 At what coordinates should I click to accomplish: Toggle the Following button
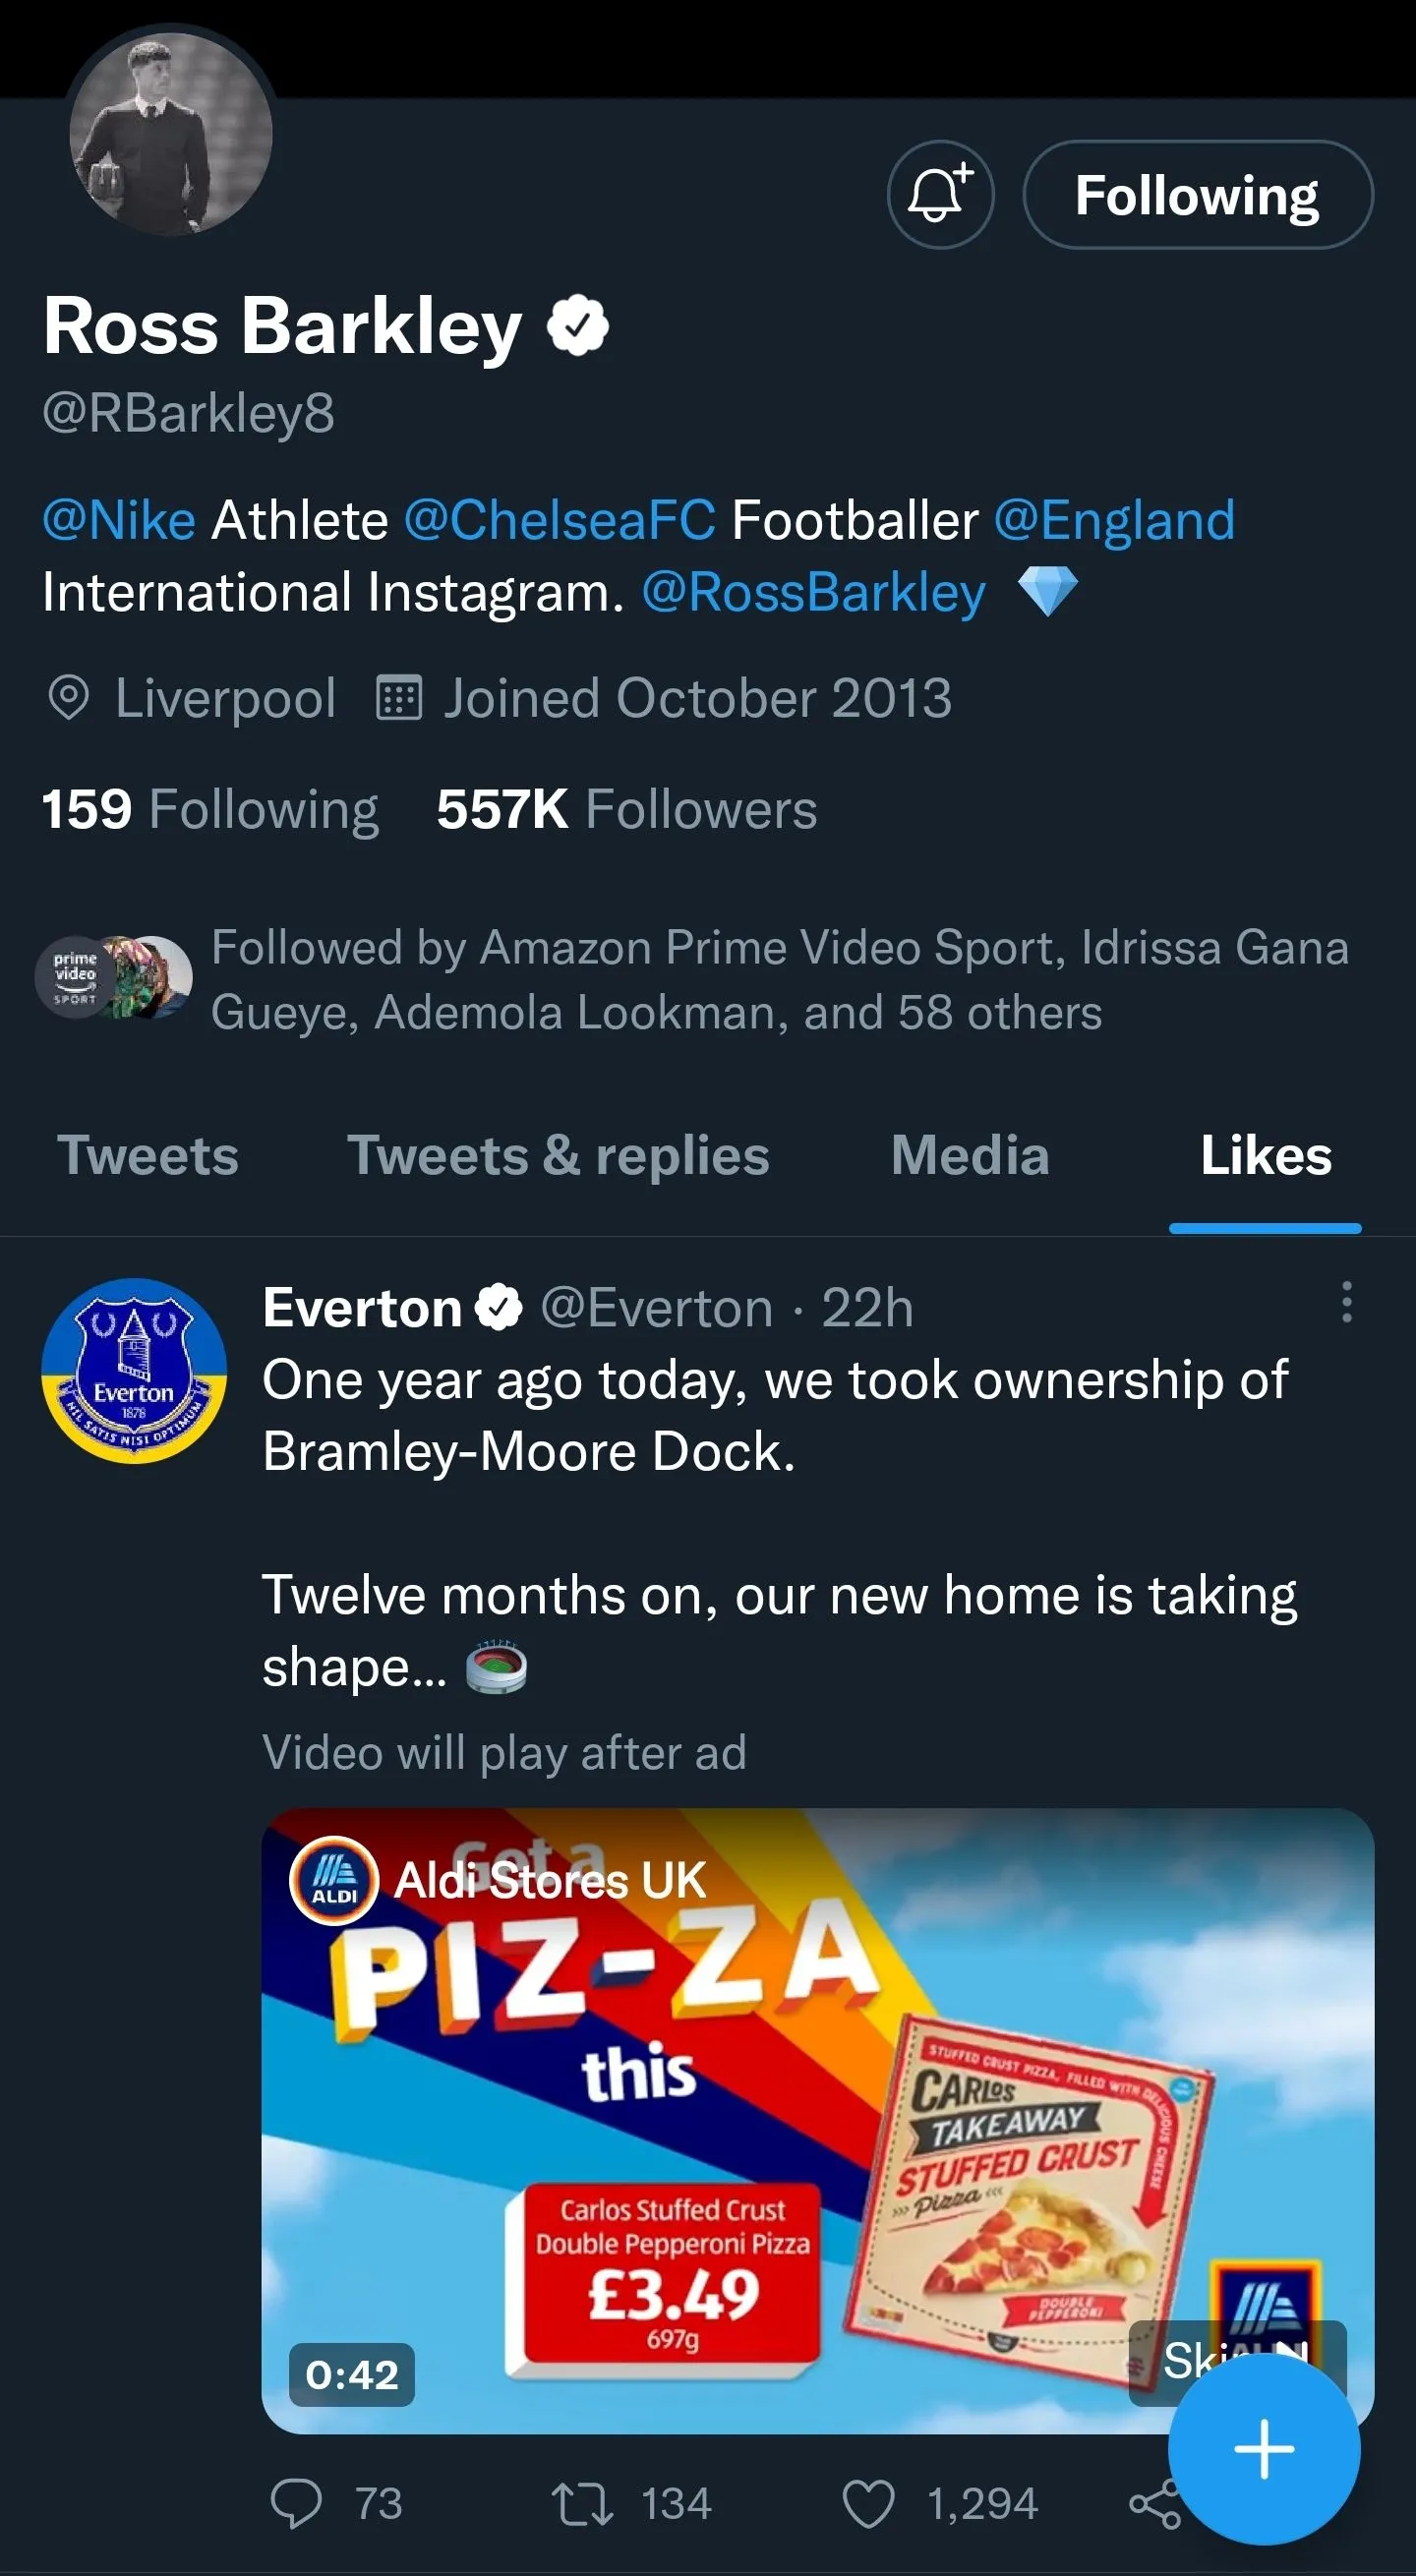tap(1197, 194)
